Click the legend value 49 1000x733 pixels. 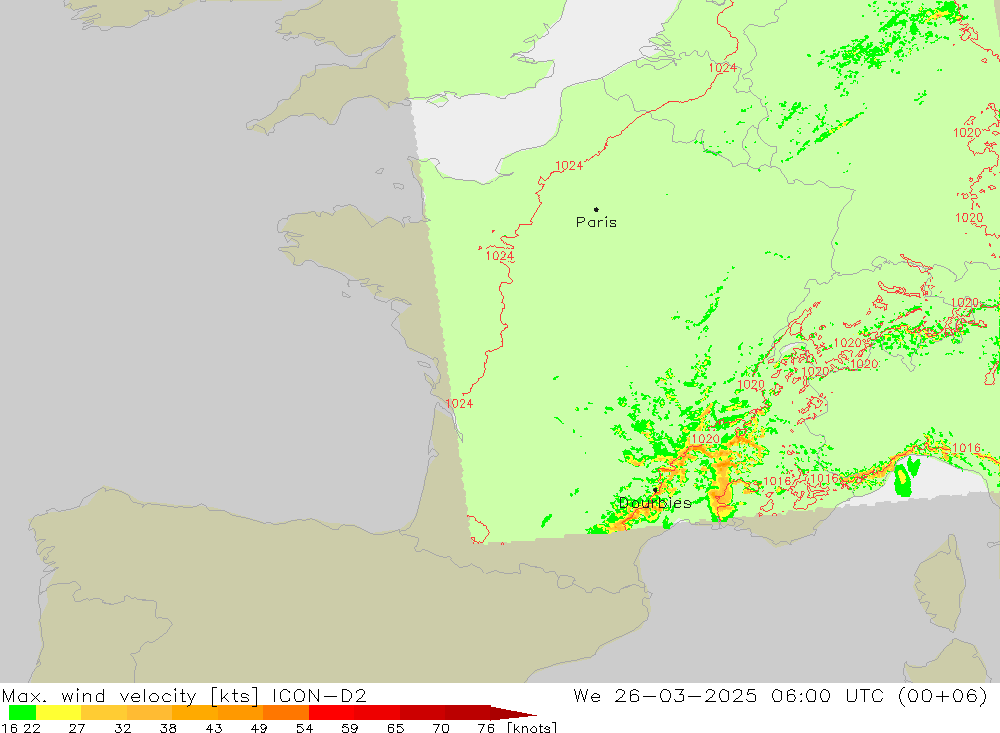point(259,728)
